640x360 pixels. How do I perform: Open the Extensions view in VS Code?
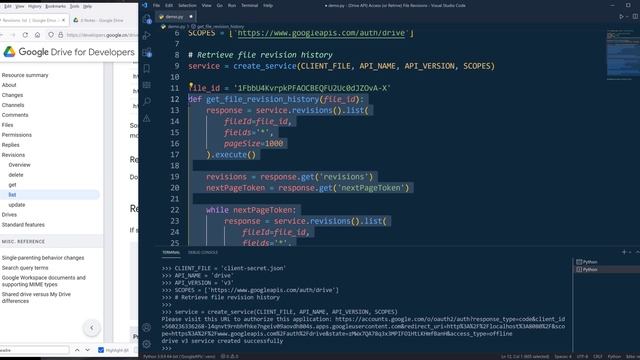pyautogui.click(x=147, y=52)
